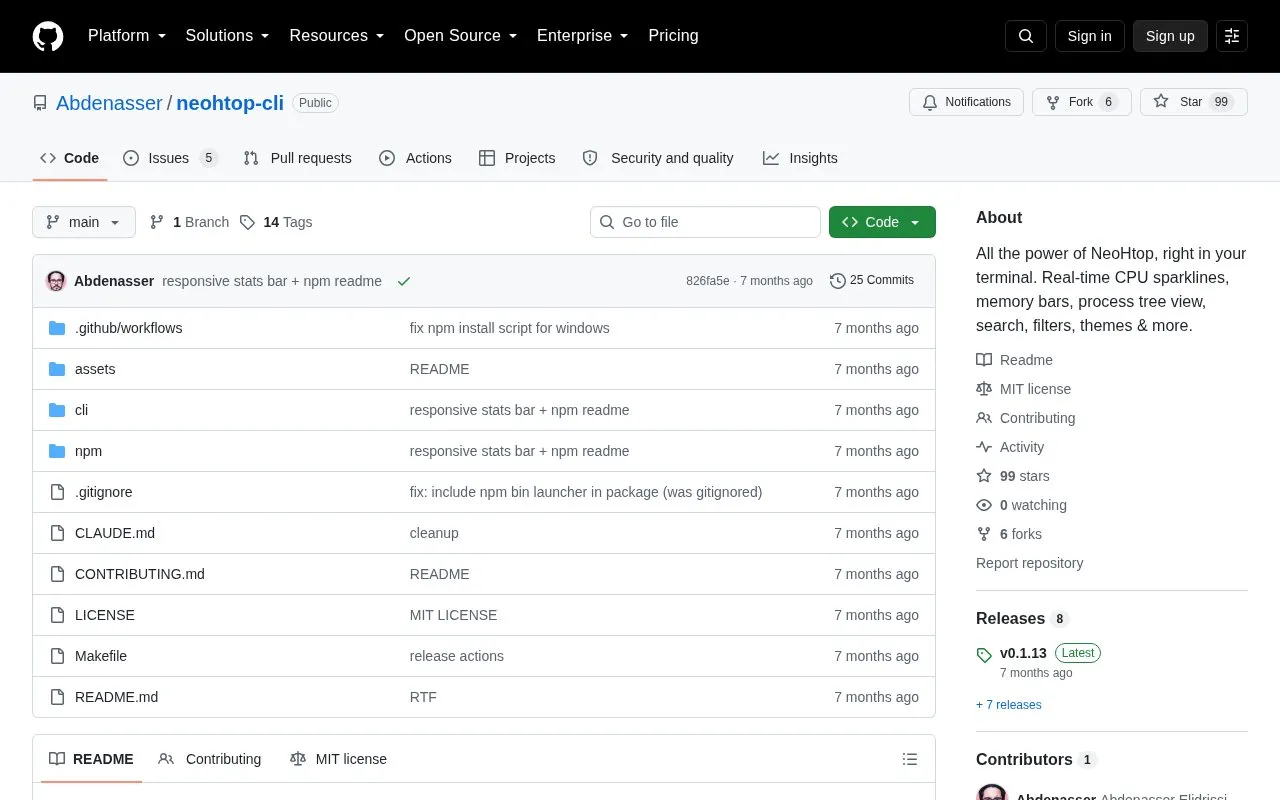The height and width of the screenshot is (800, 1280).
Task: Click the .github/workflows folder icon
Action: coord(57,328)
